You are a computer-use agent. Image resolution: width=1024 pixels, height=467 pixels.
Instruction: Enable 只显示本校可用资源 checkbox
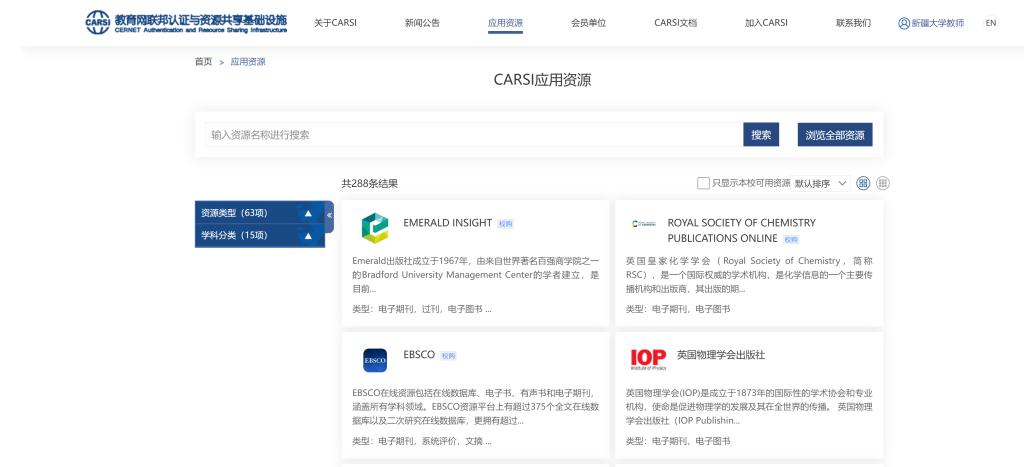click(703, 183)
